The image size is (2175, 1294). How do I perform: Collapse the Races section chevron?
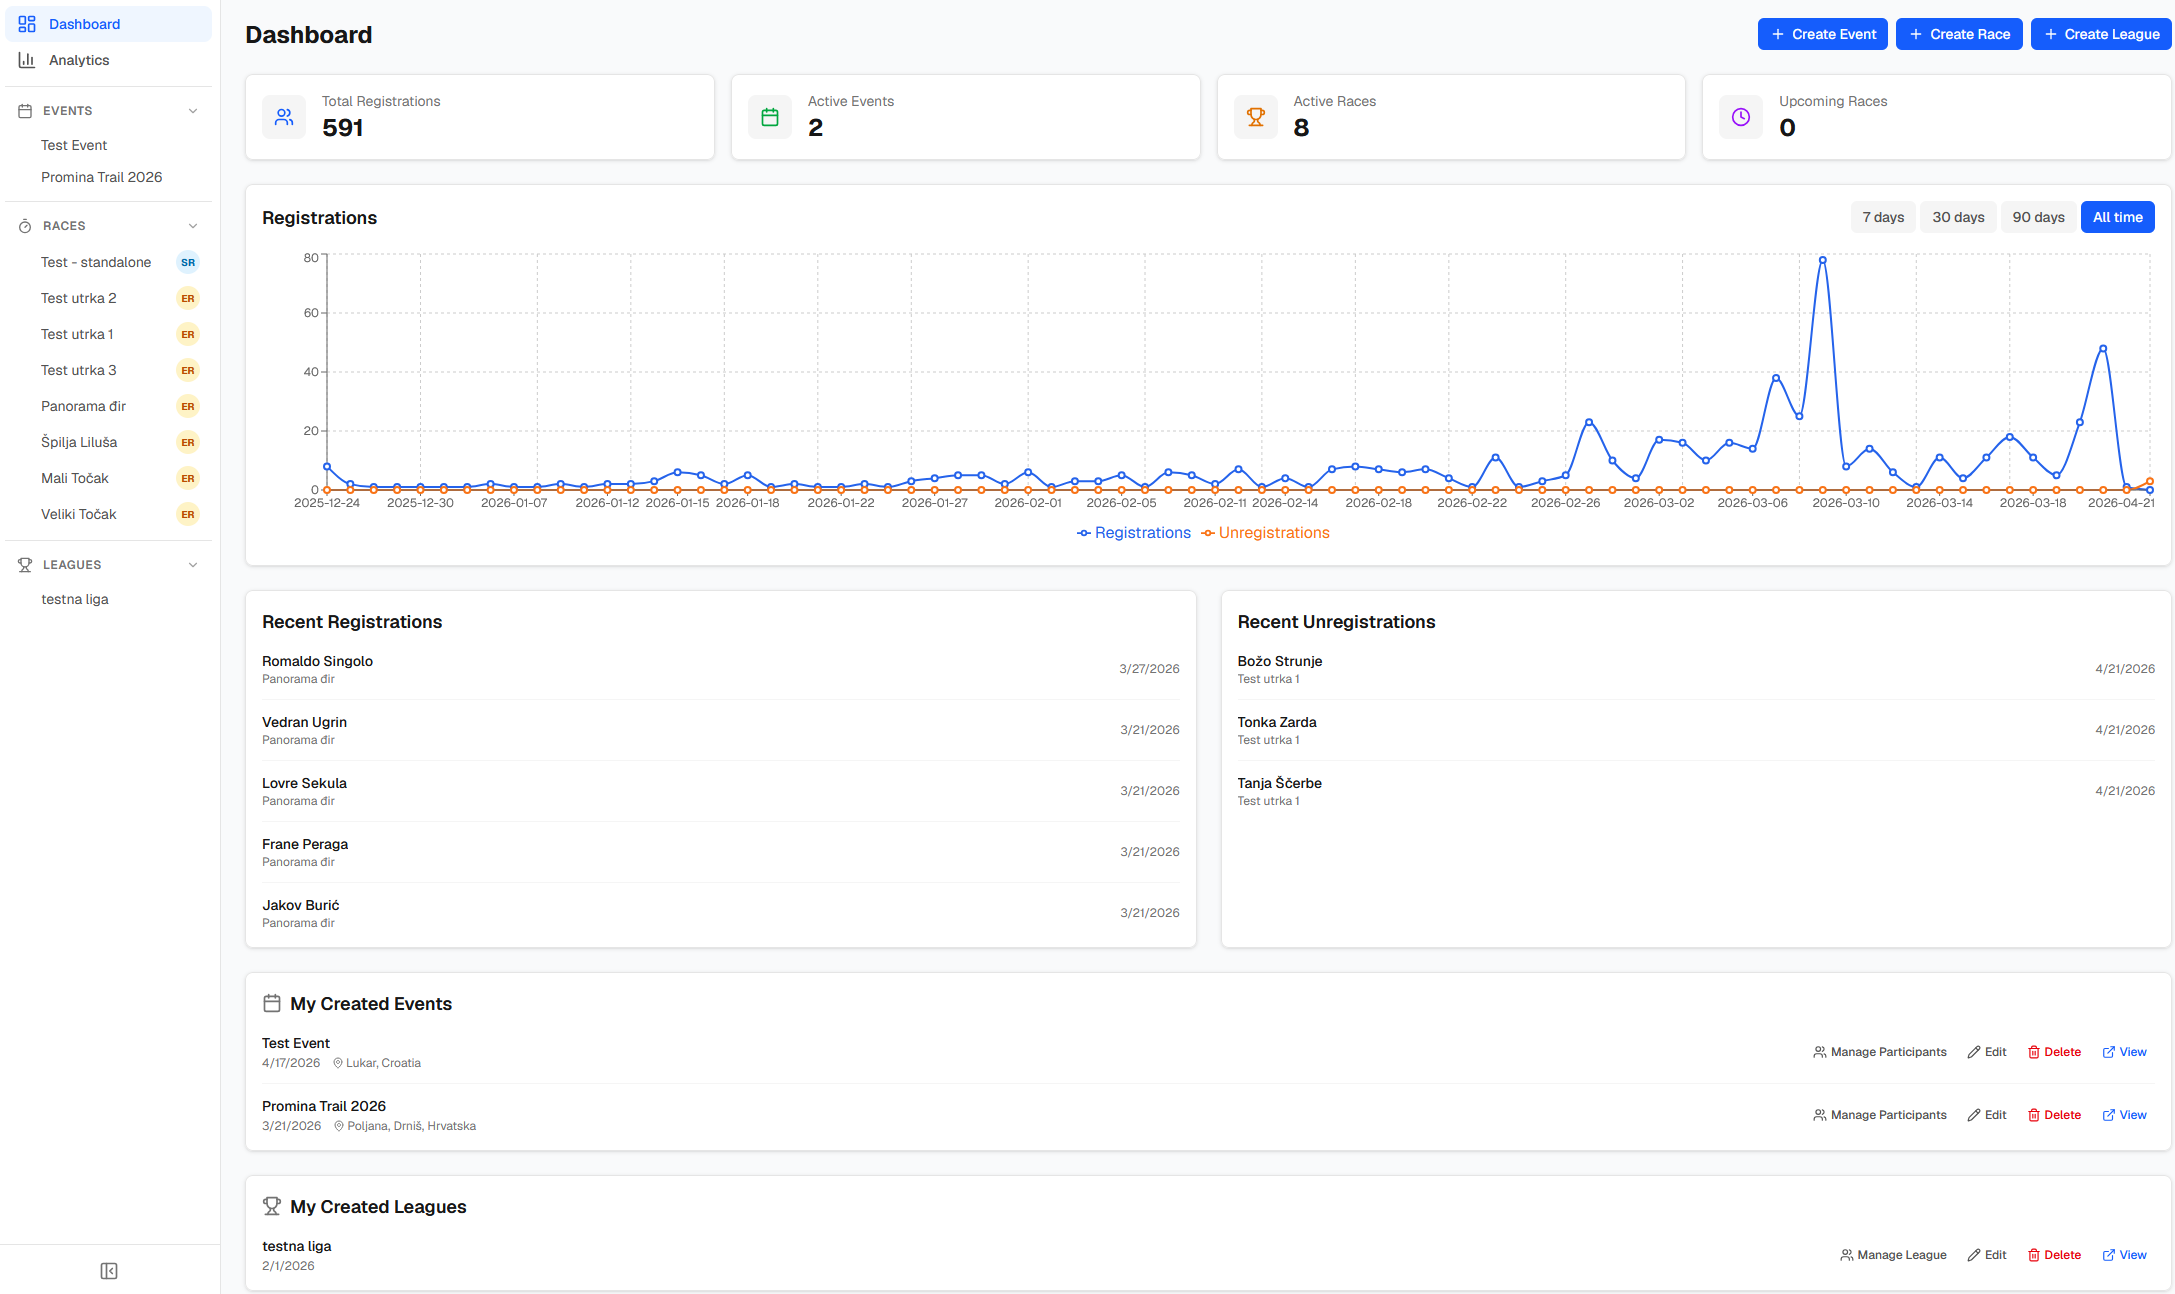pyautogui.click(x=193, y=226)
